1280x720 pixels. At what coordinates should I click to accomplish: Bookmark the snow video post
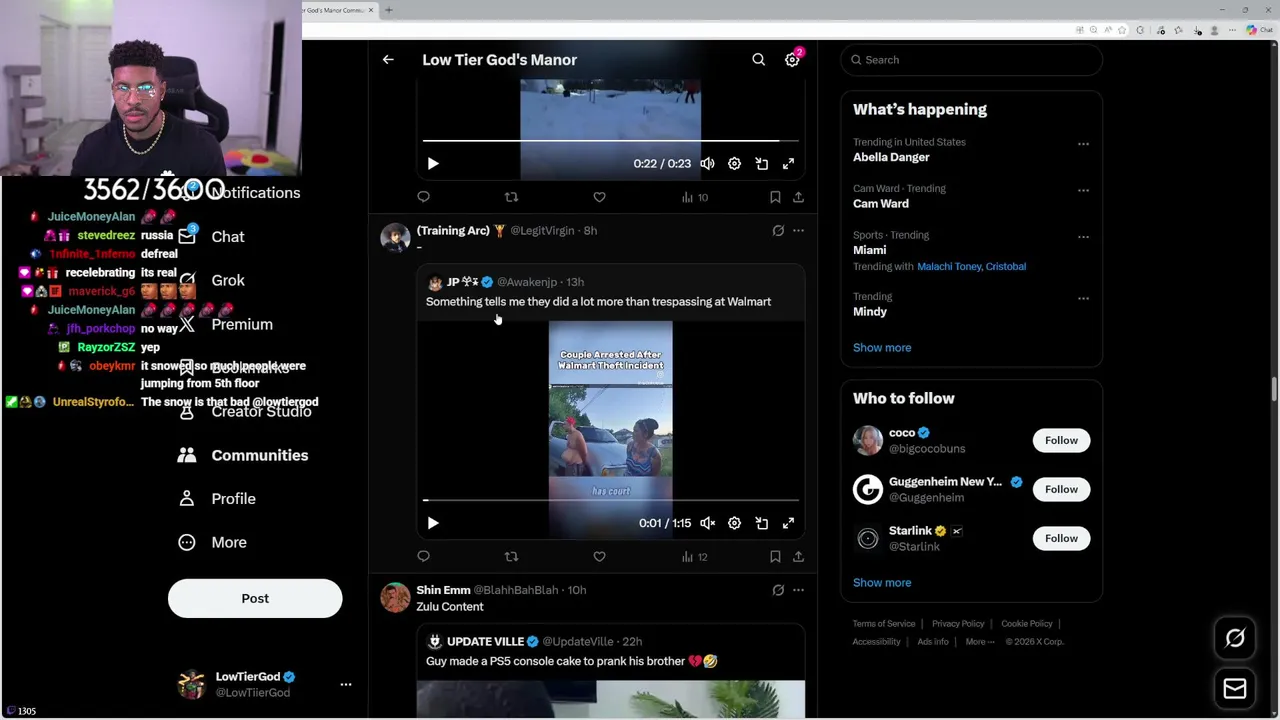pos(775,197)
